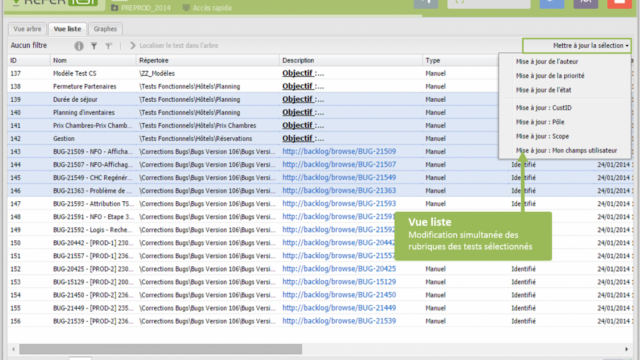The width and height of the screenshot is (640, 360).
Task: Click the folder icon beside PREPROD_2014
Action: pyautogui.click(x=115, y=8)
